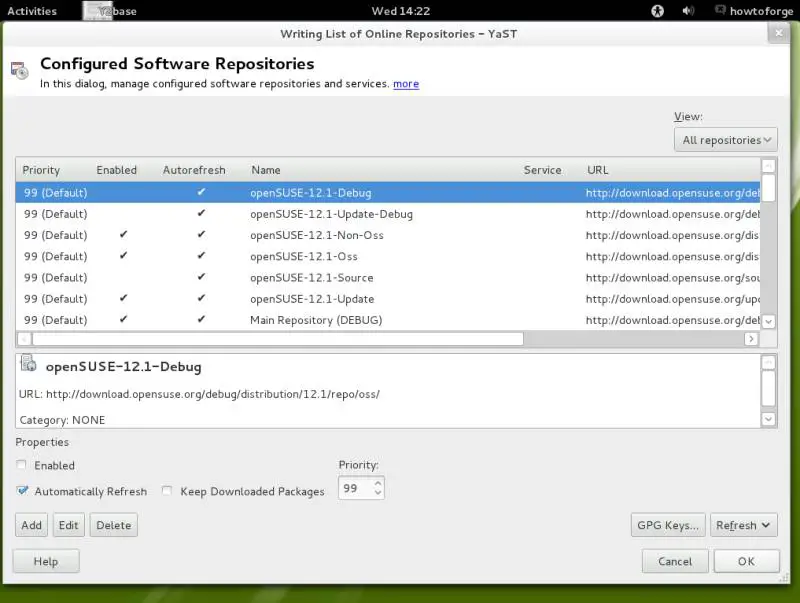This screenshot has width=800, height=603.
Task: Increase Priority with the up arrow
Action: pyautogui.click(x=378, y=483)
